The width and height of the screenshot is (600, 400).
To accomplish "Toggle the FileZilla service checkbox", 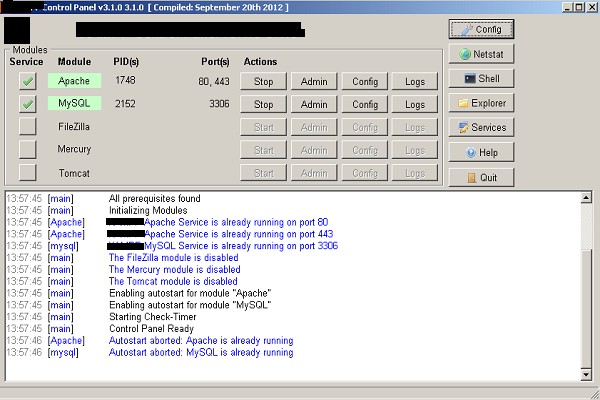I will coord(28,126).
